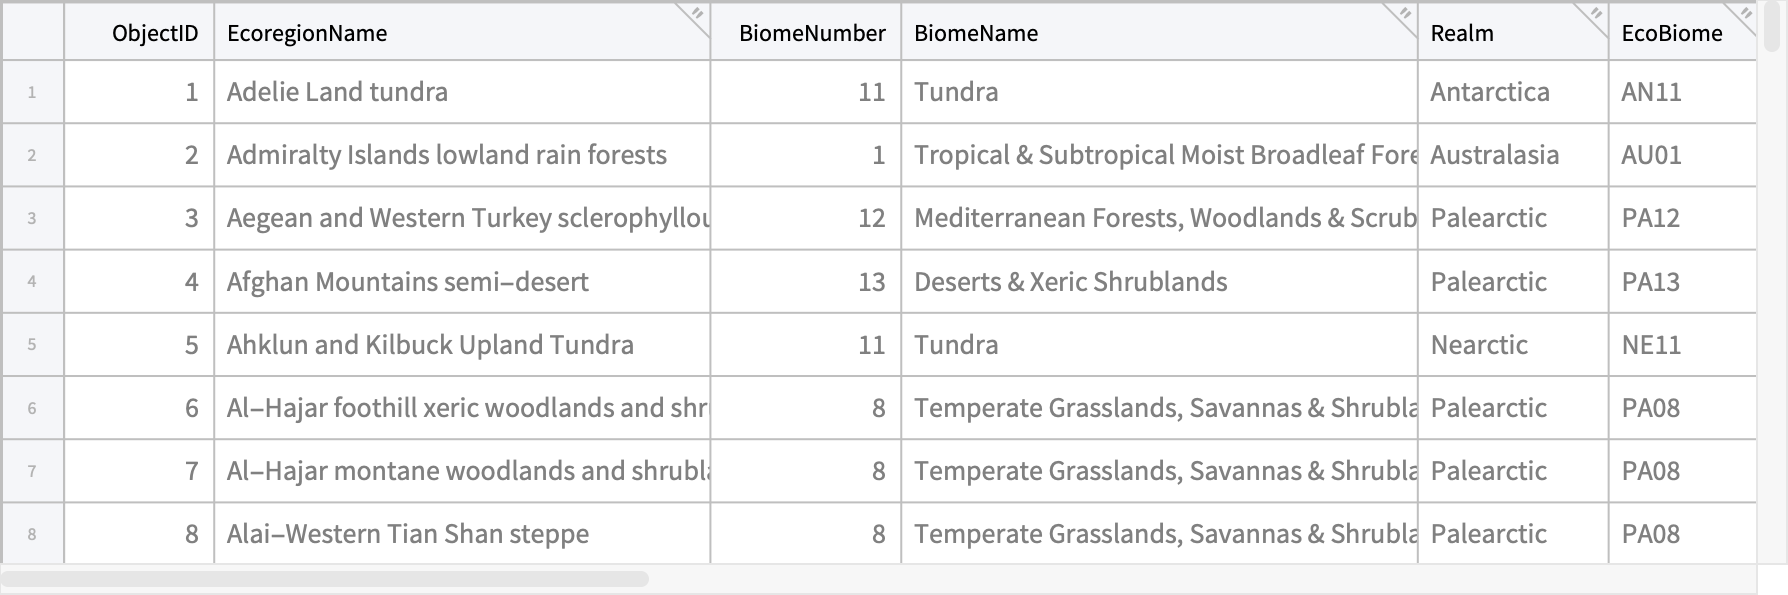The height and width of the screenshot is (595, 1788).
Task: Select the Admiralty Islands lowland rain forests cell
Action: (462, 155)
